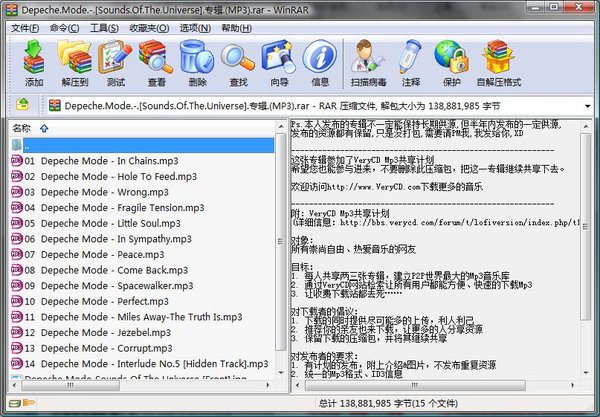Go up one folder level icon

22,104
